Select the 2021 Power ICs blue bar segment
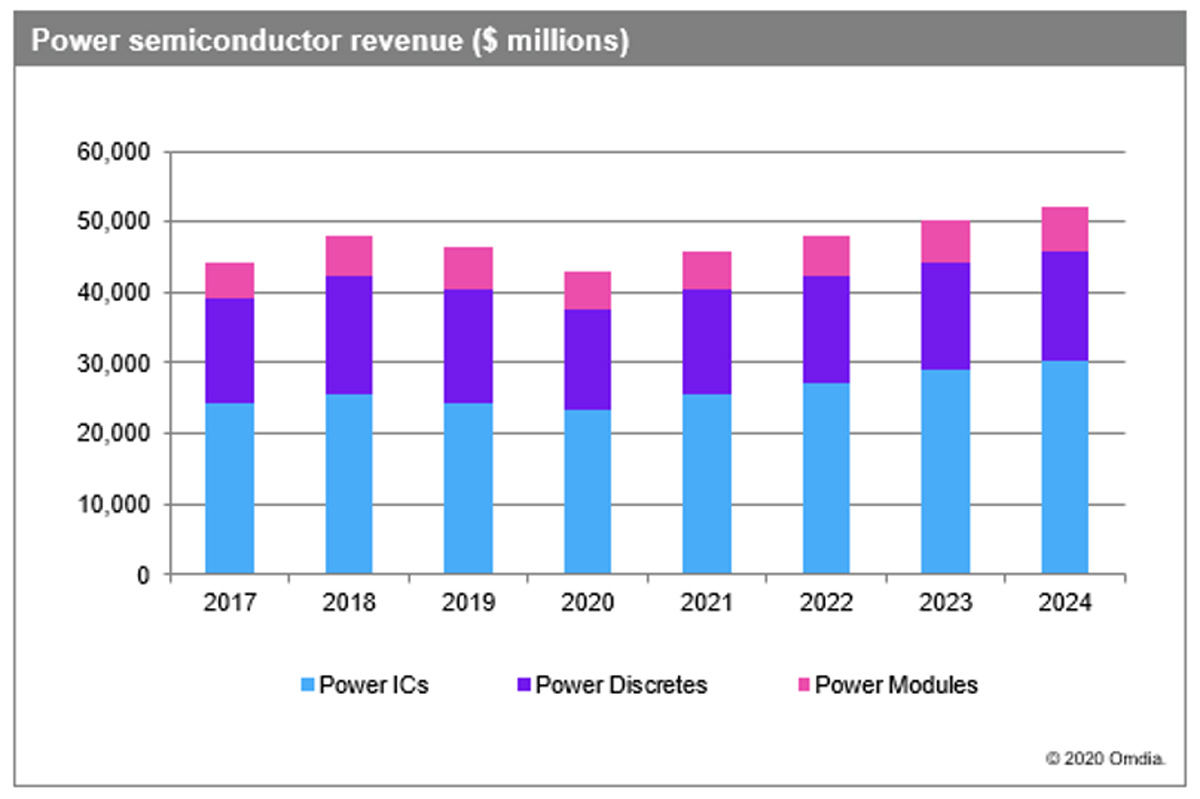This screenshot has height=799, width=1200. [x=707, y=484]
